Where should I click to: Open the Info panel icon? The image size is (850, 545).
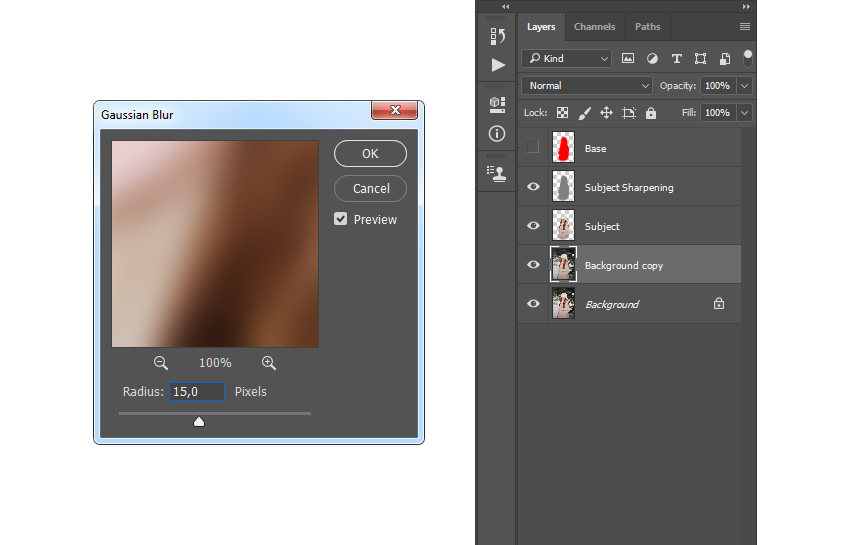[x=497, y=133]
